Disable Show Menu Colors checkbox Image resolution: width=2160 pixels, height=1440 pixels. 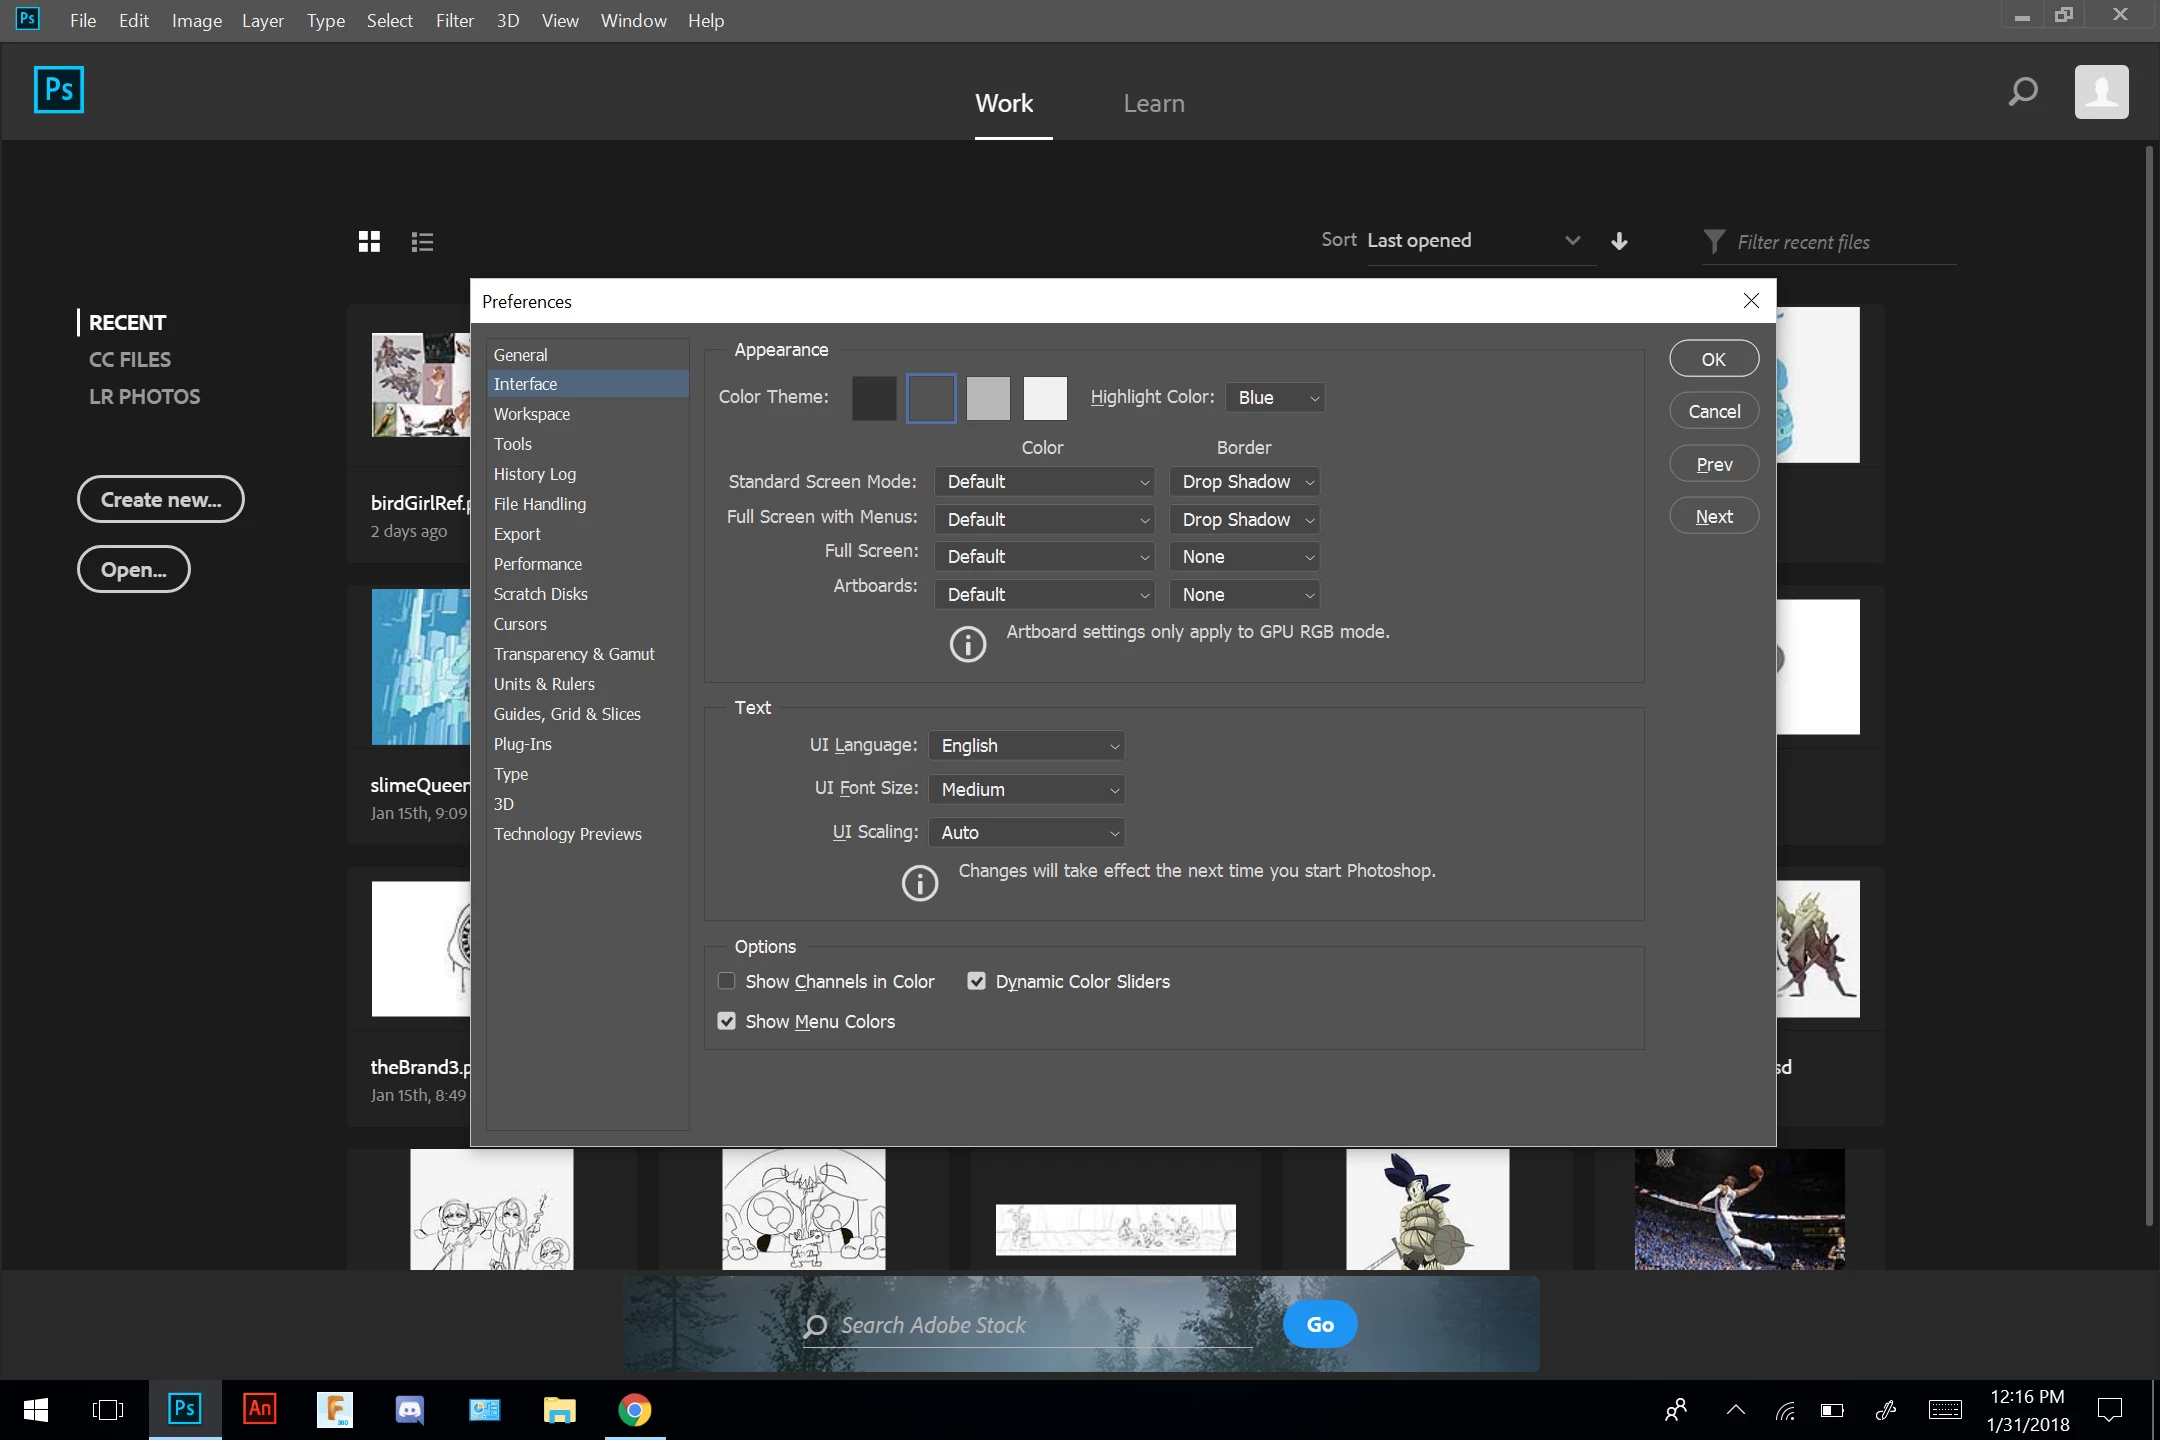(x=727, y=1021)
